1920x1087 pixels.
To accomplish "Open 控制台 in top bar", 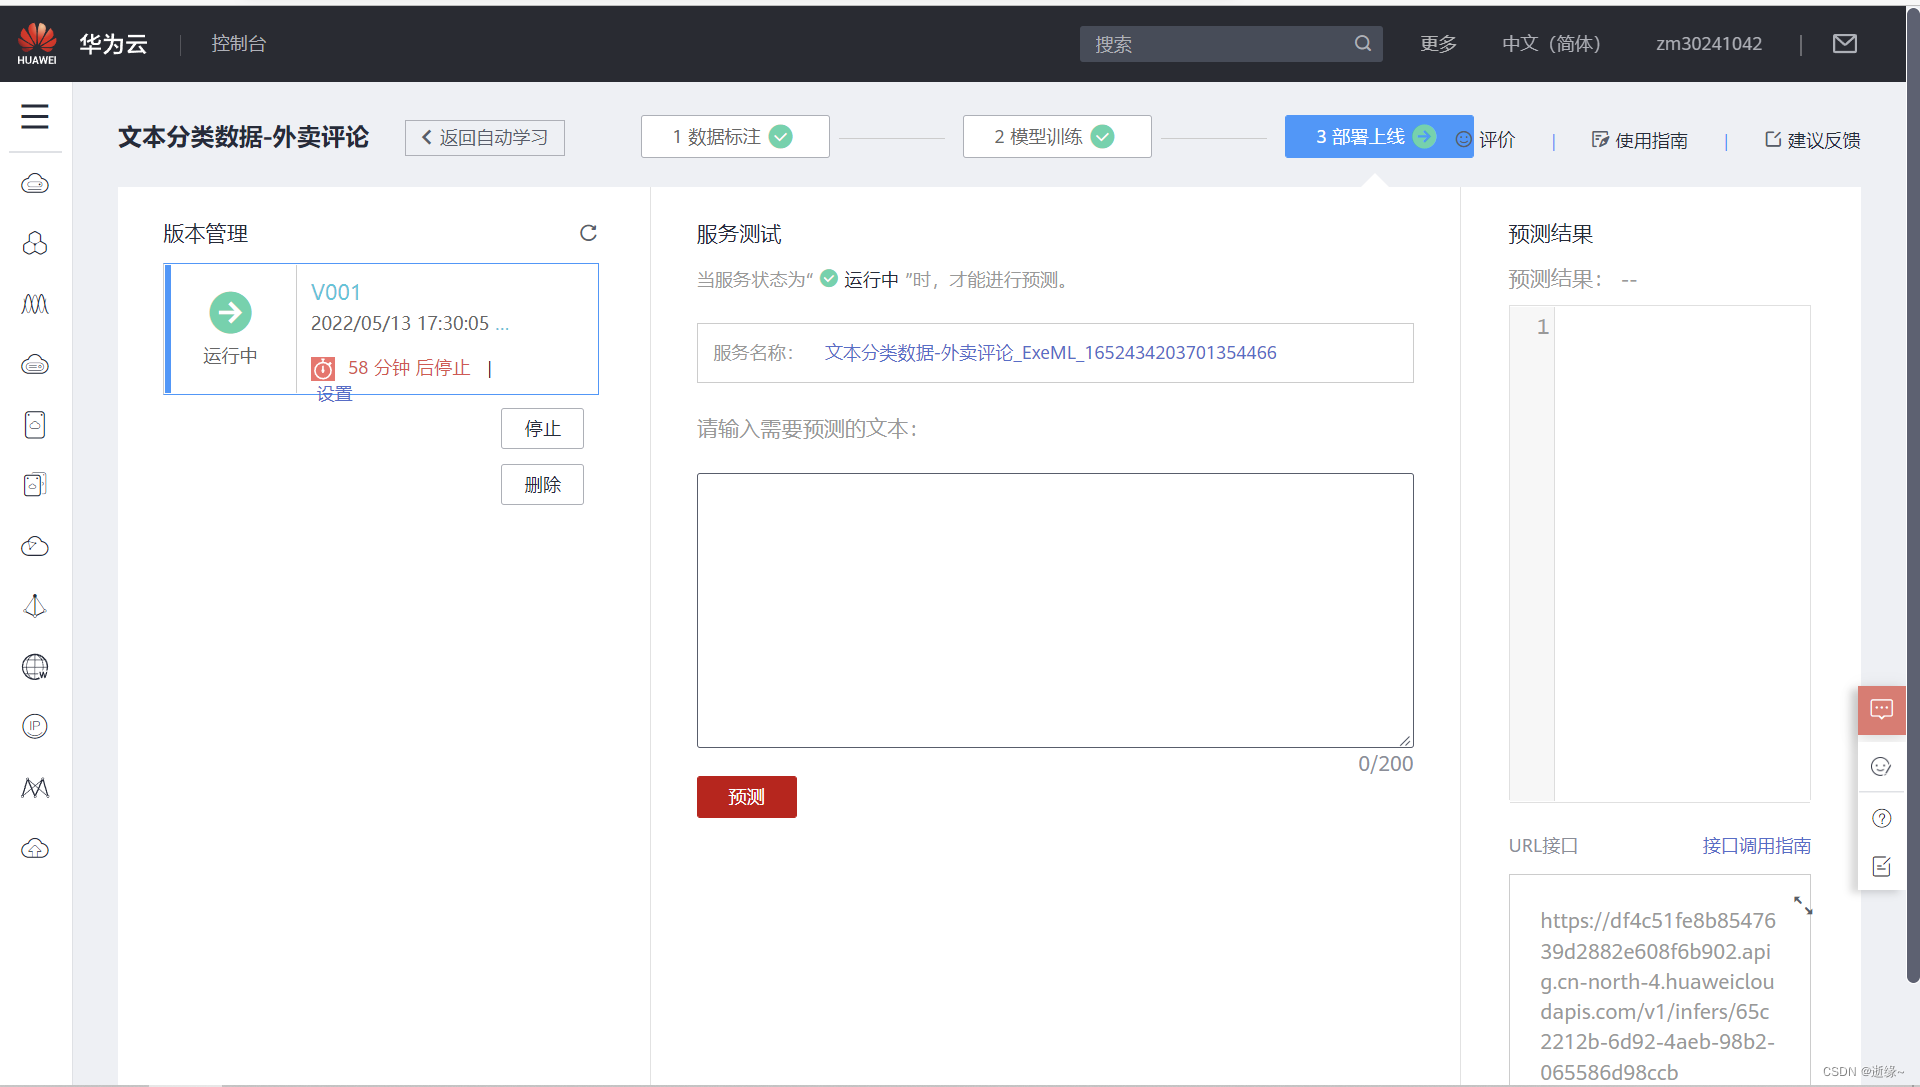I will click(x=238, y=44).
